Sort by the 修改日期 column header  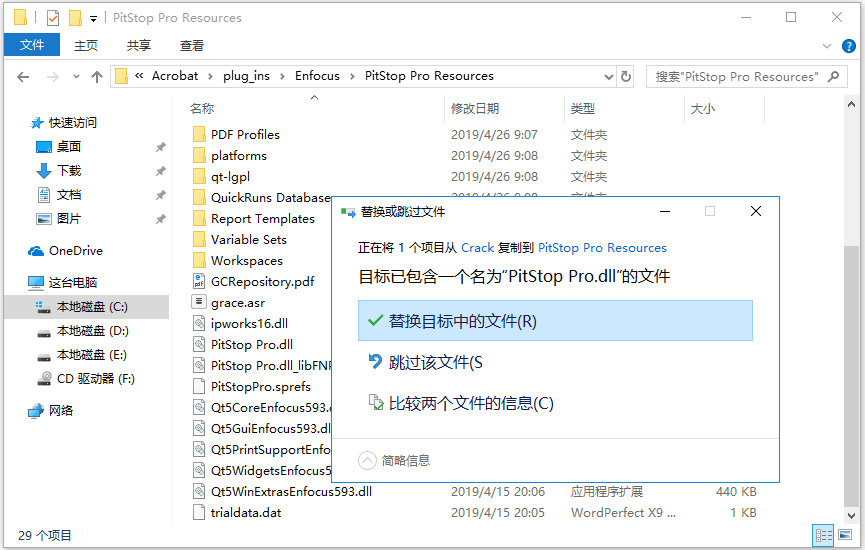click(475, 109)
